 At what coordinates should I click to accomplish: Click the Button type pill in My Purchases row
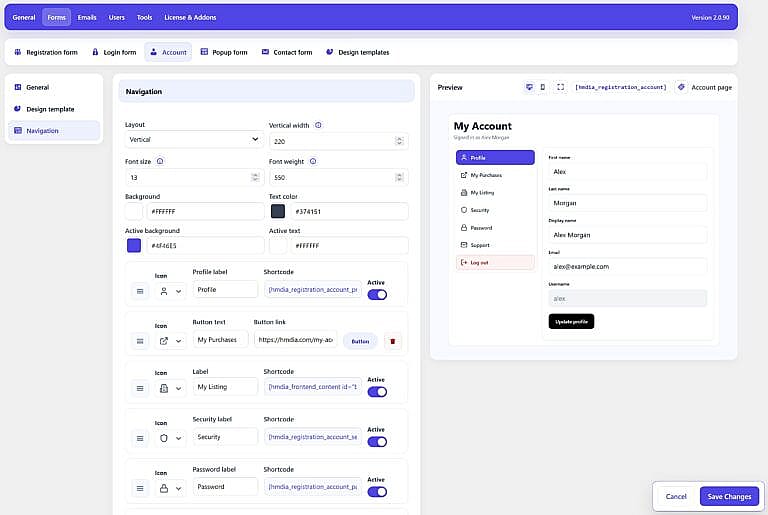360,341
